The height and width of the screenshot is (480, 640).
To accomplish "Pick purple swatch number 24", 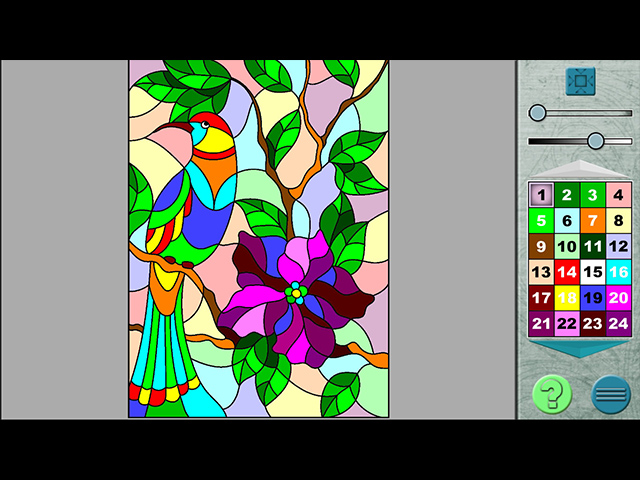I will [x=619, y=324].
